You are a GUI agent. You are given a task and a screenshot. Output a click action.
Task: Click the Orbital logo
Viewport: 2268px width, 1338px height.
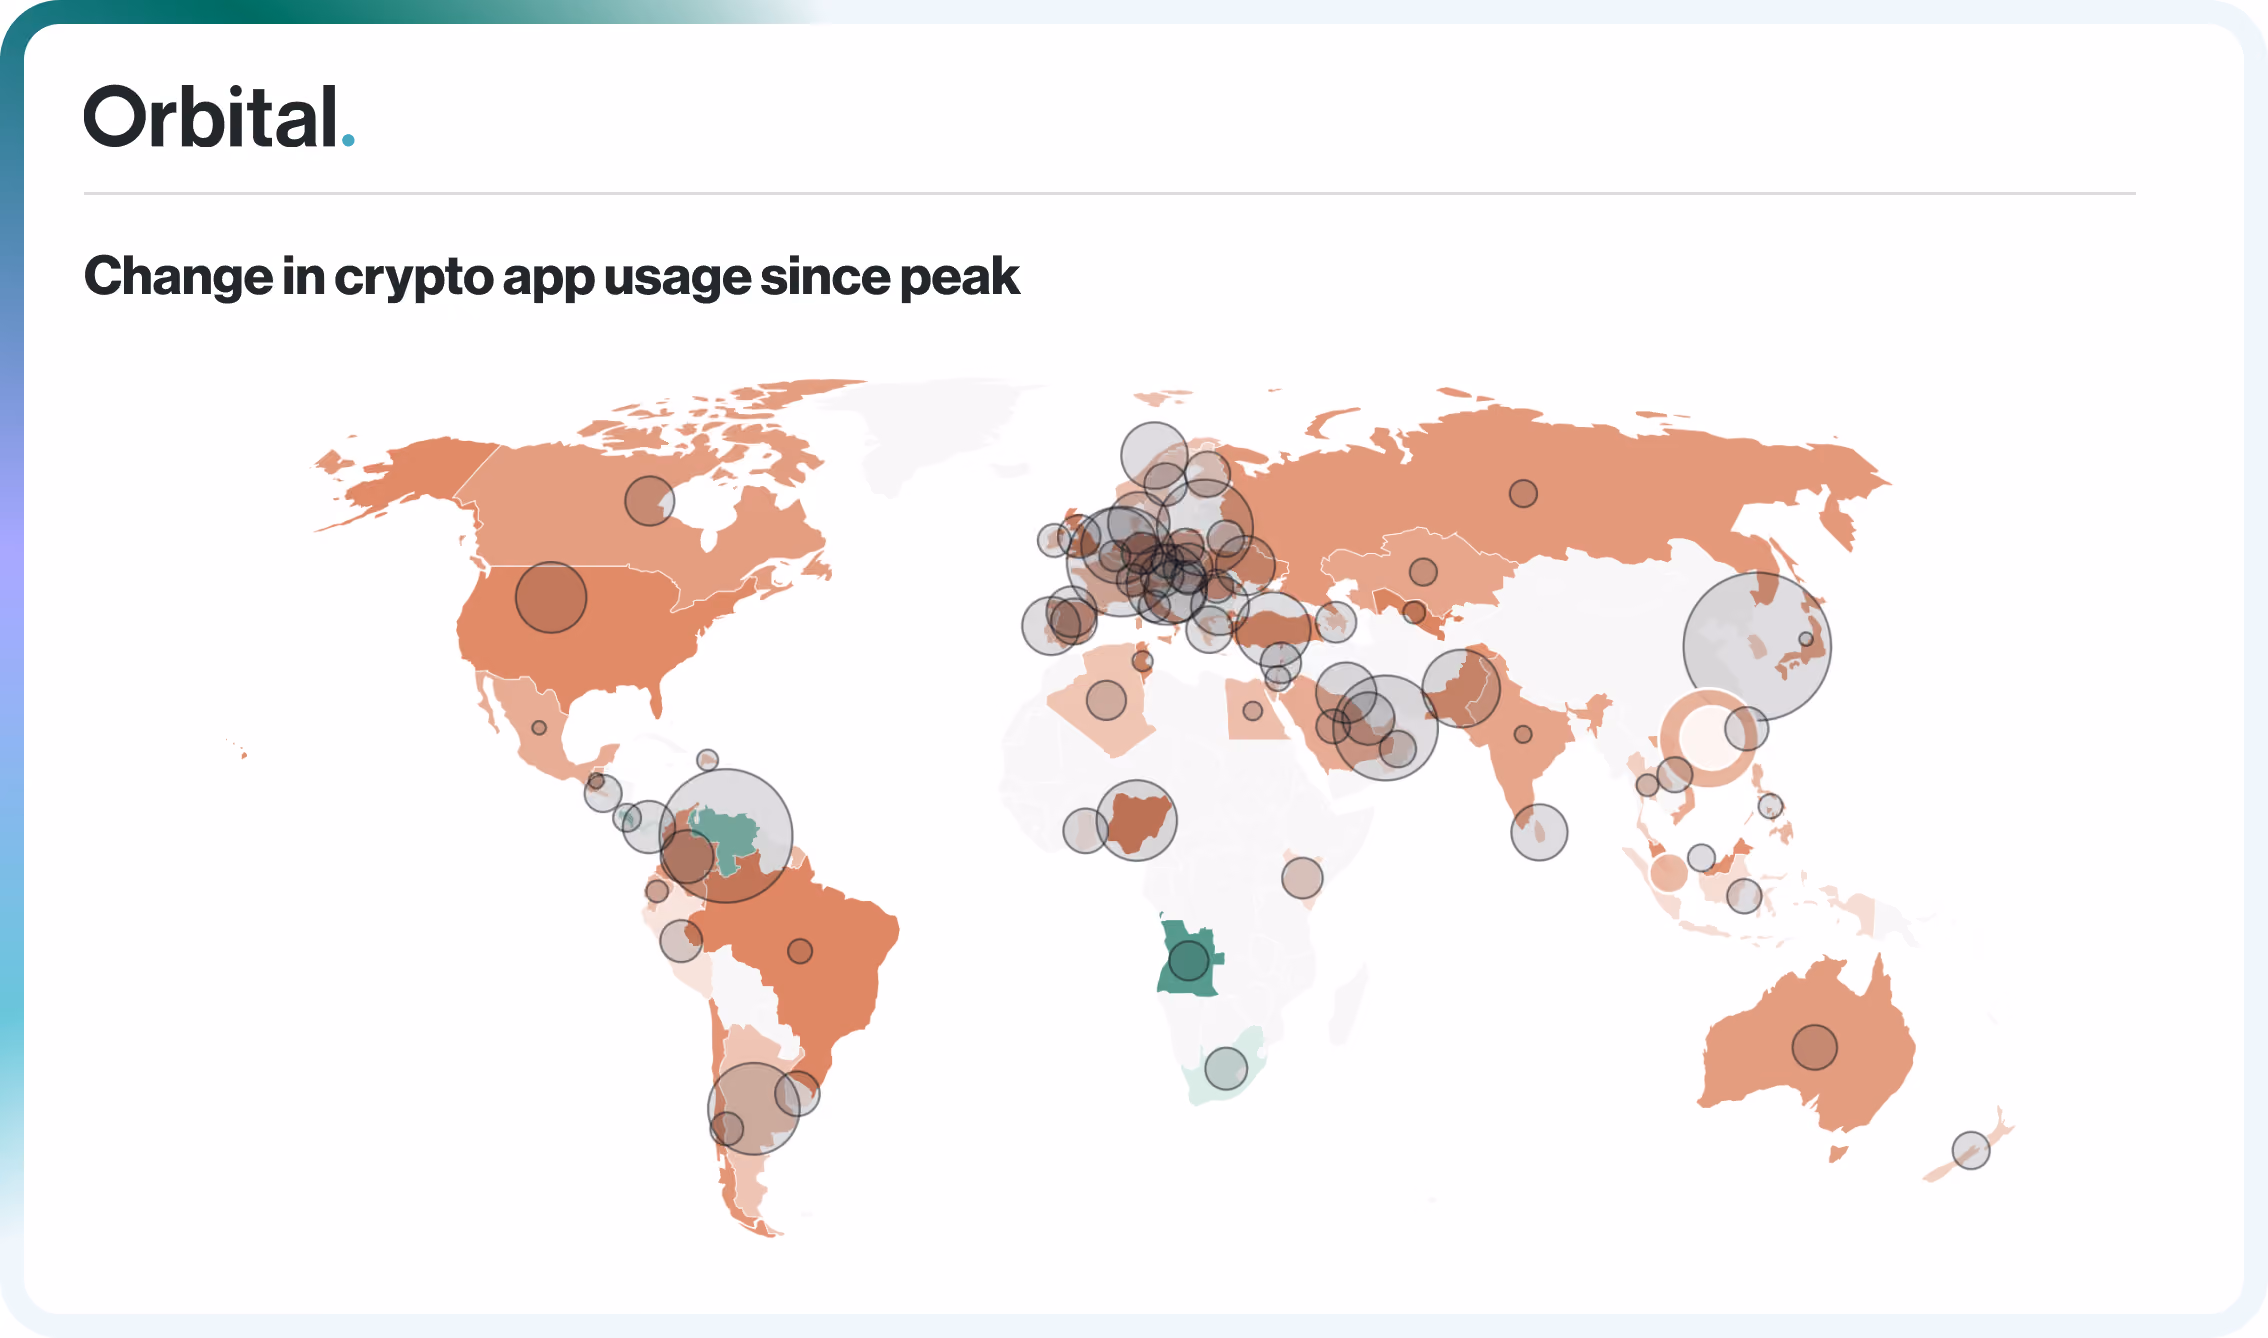219,116
